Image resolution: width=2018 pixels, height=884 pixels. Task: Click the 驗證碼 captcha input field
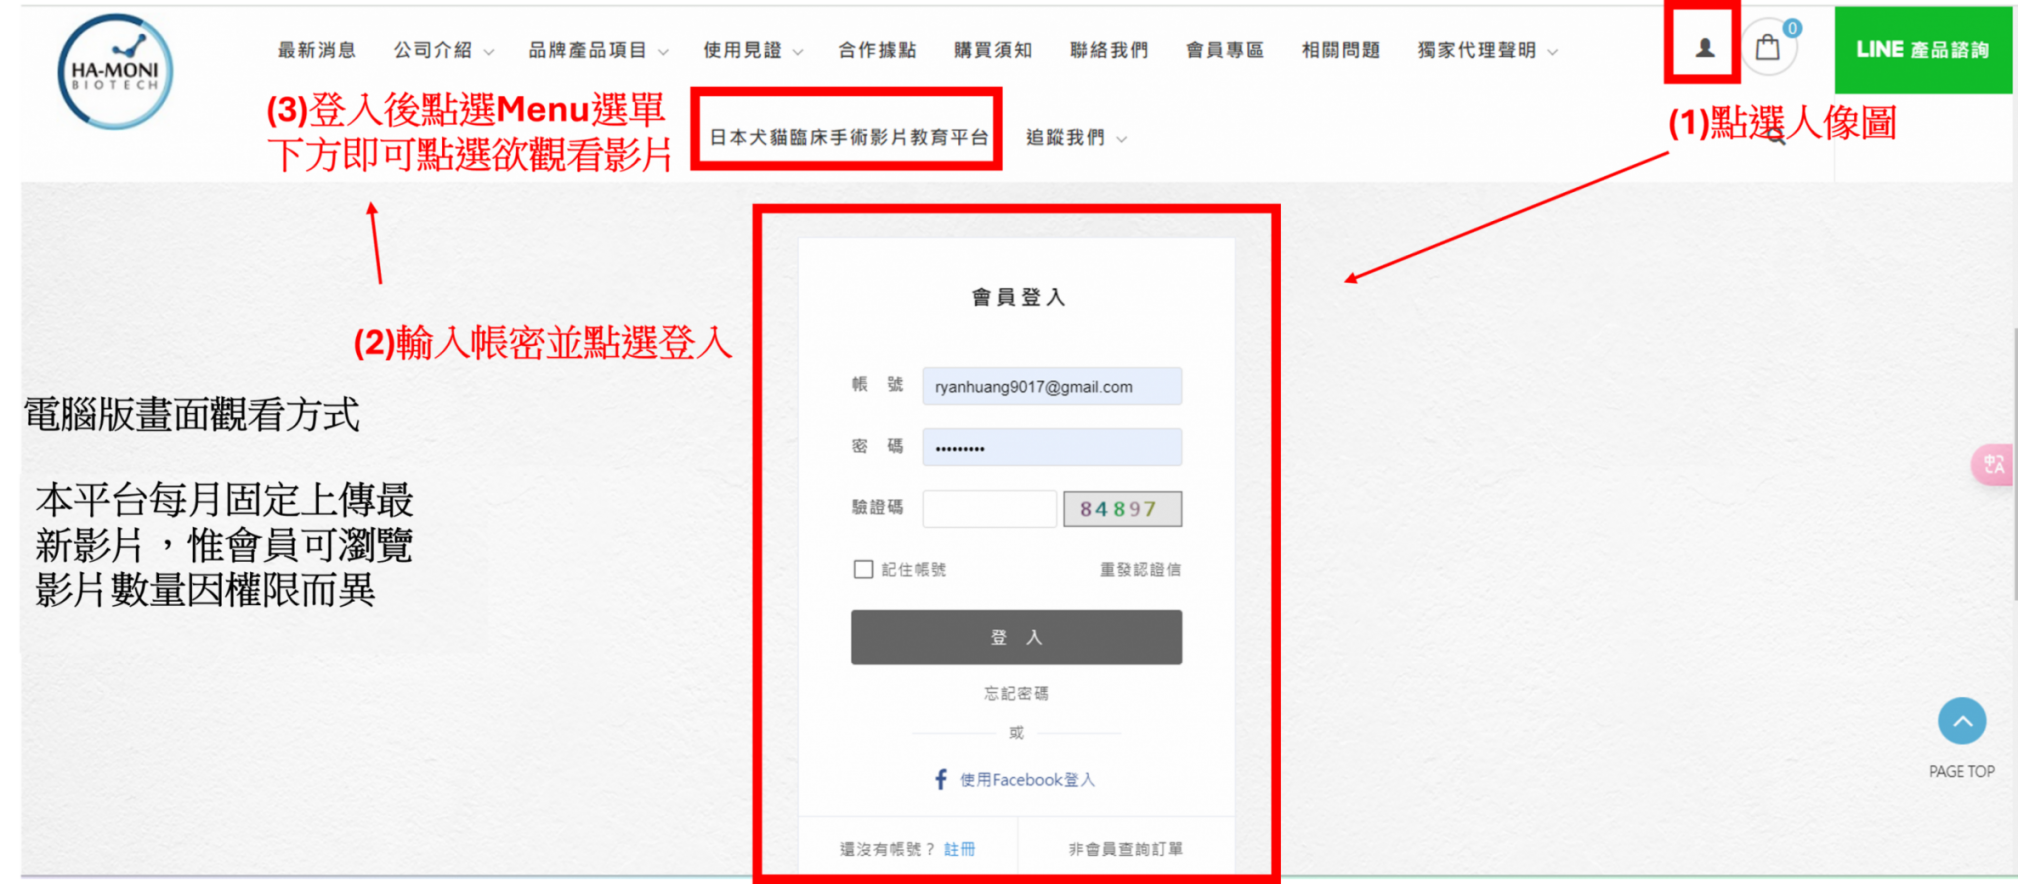(989, 509)
